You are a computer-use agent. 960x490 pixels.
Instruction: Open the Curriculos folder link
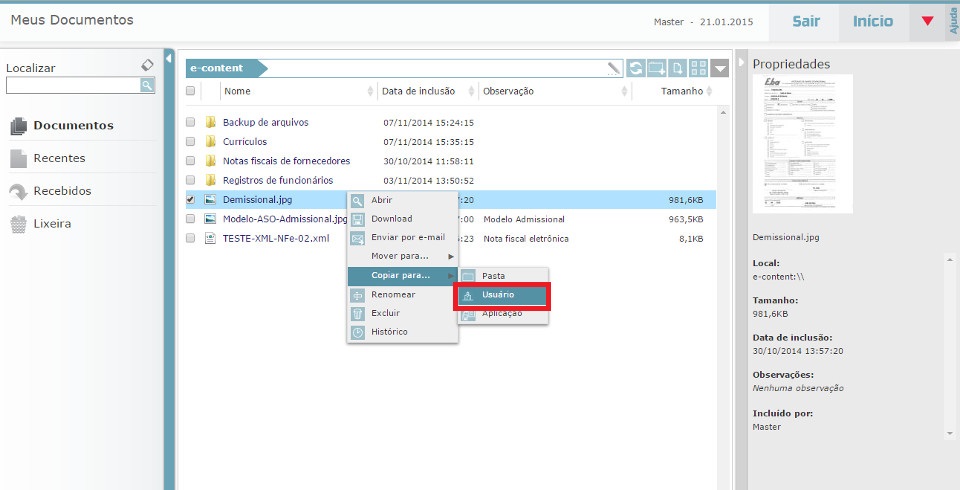(x=244, y=142)
